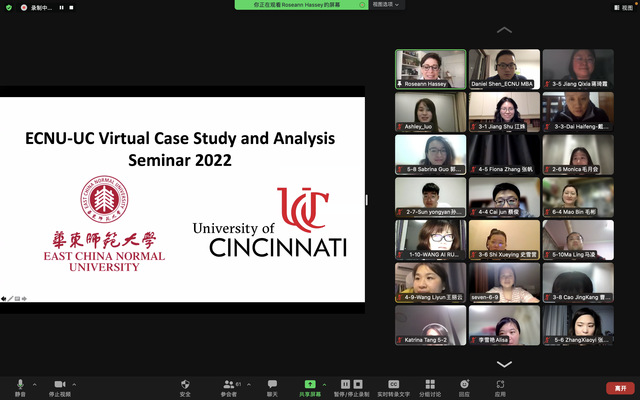
Task: Select the 3-1 Jiang Shu video tile
Action: (x=504, y=112)
